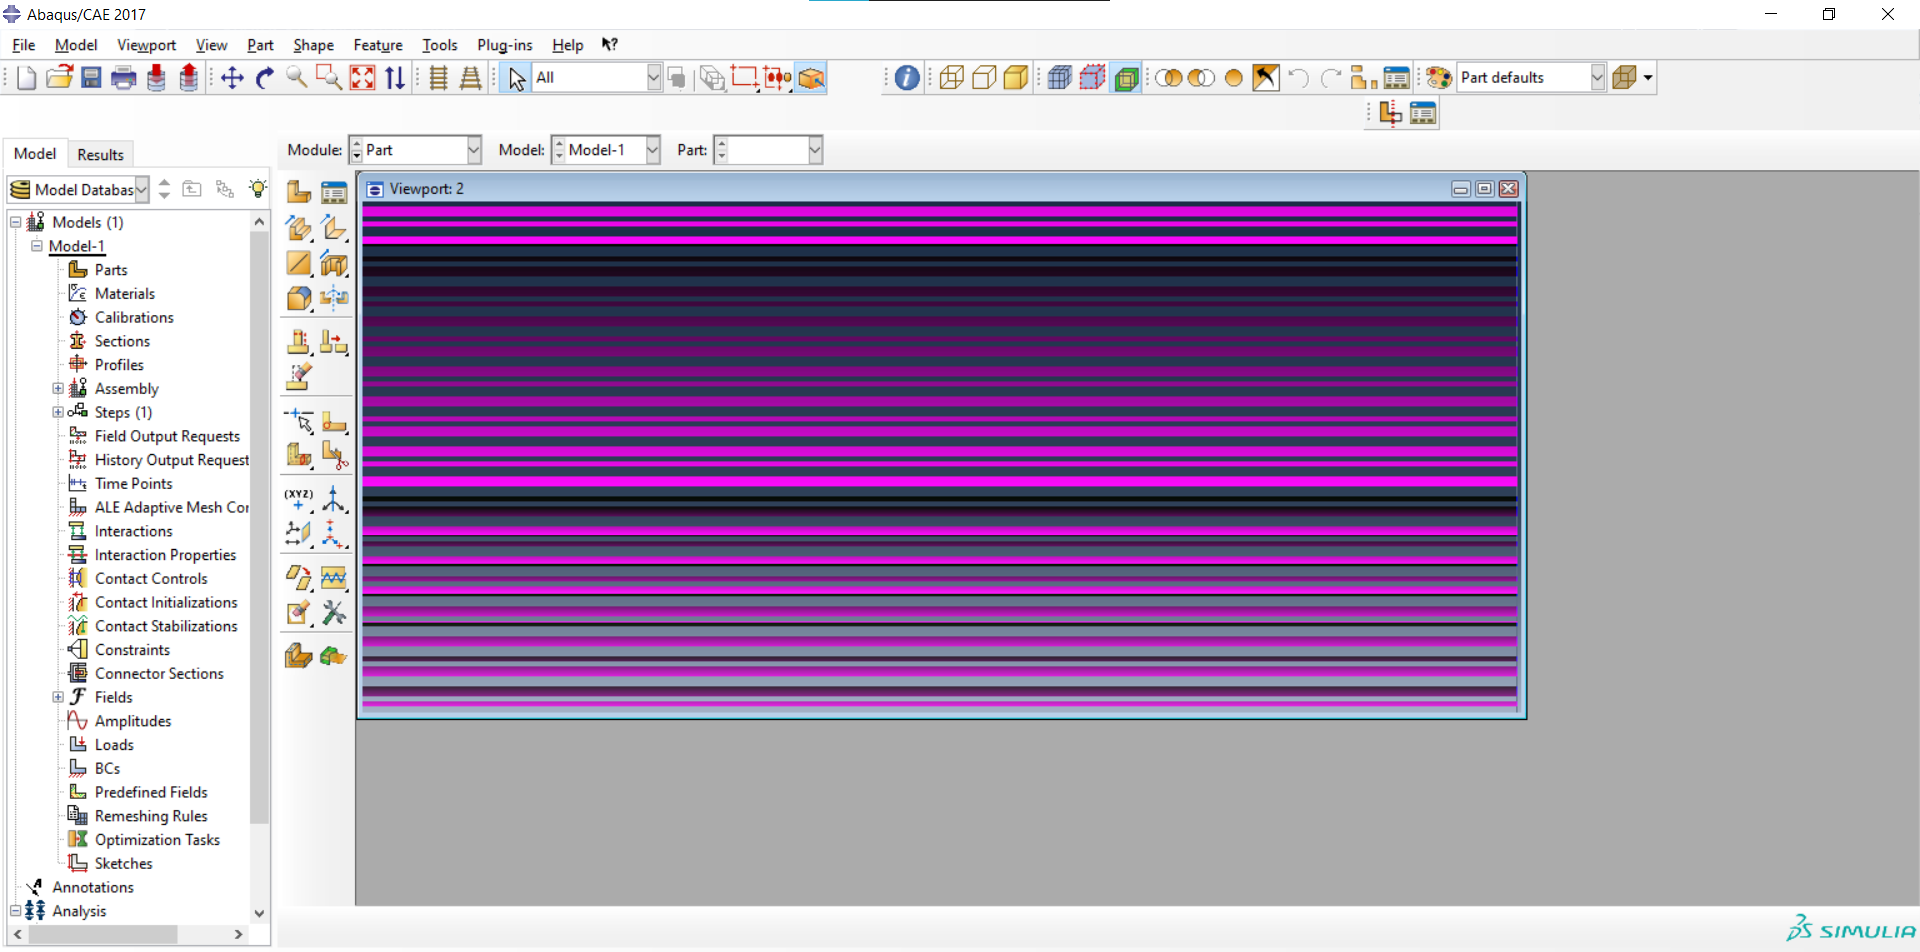Collapse the Model-1 tree node

click(37, 246)
